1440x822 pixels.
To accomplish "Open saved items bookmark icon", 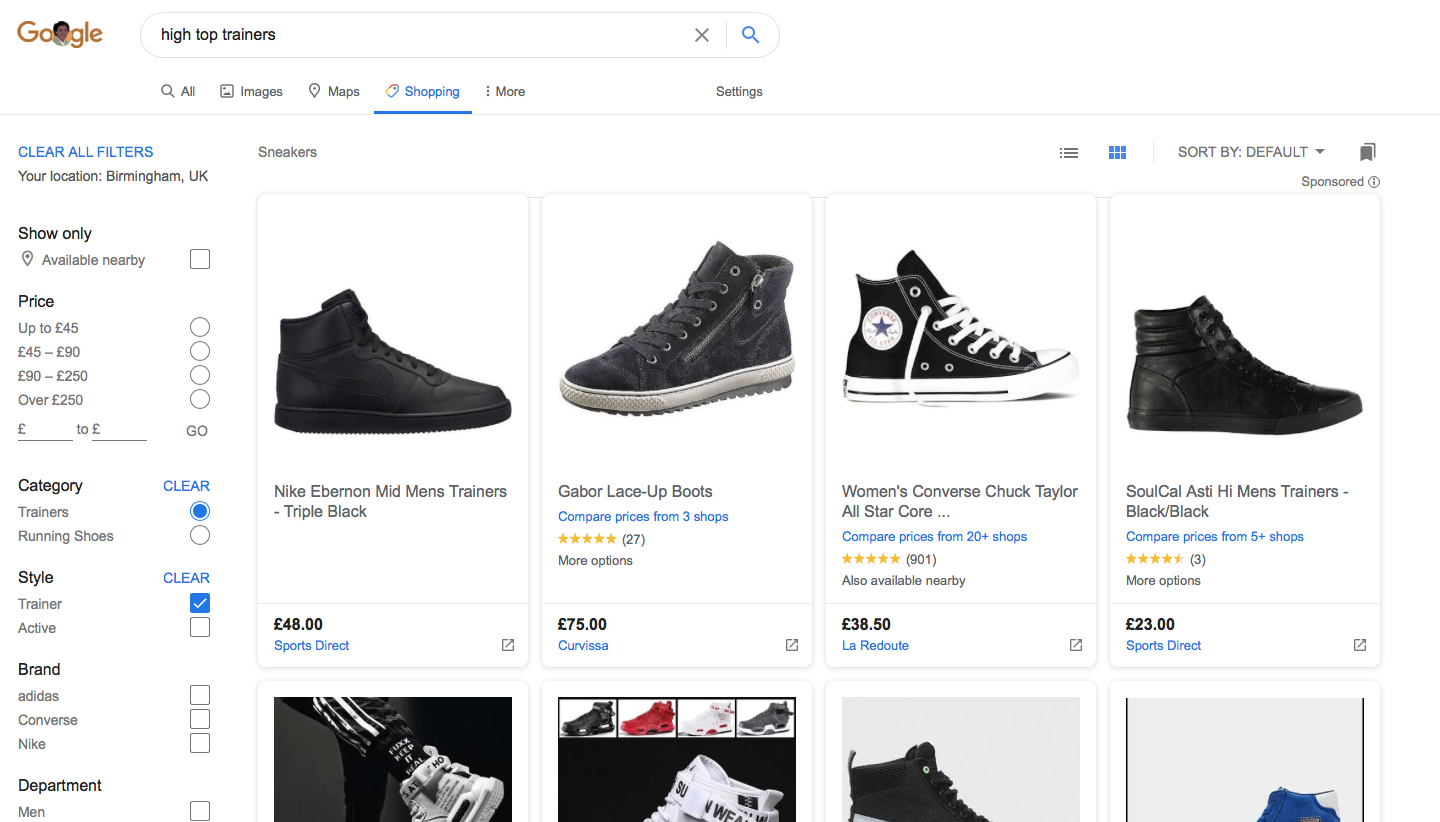I will [1368, 152].
